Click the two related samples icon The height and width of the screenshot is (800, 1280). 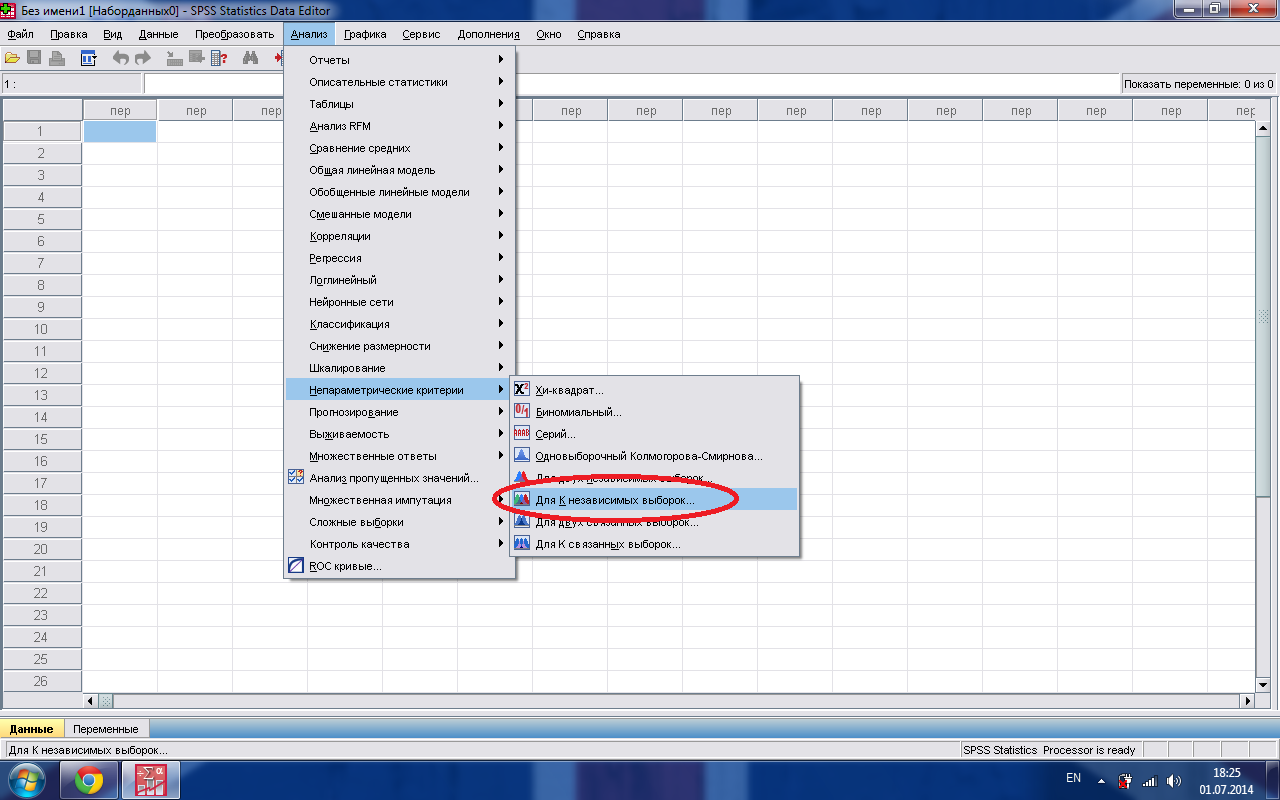tap(521, 522)
